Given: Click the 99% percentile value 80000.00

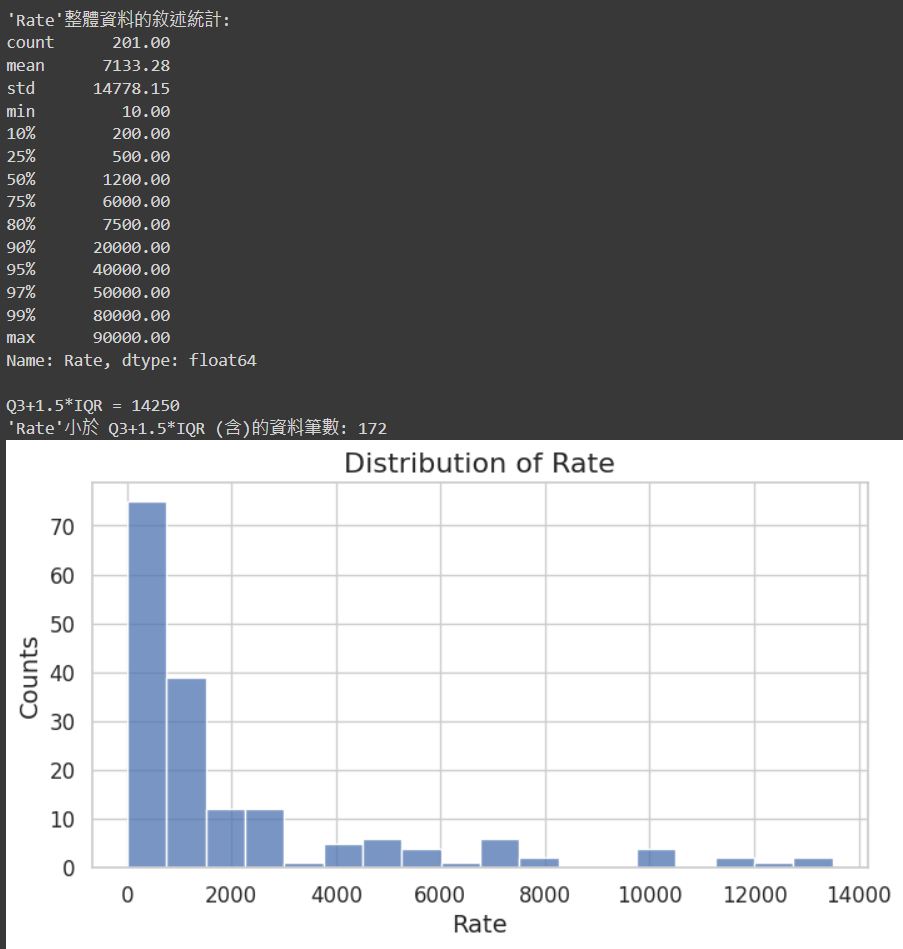Looking at the screenshot, I should [x=131, y=315].
